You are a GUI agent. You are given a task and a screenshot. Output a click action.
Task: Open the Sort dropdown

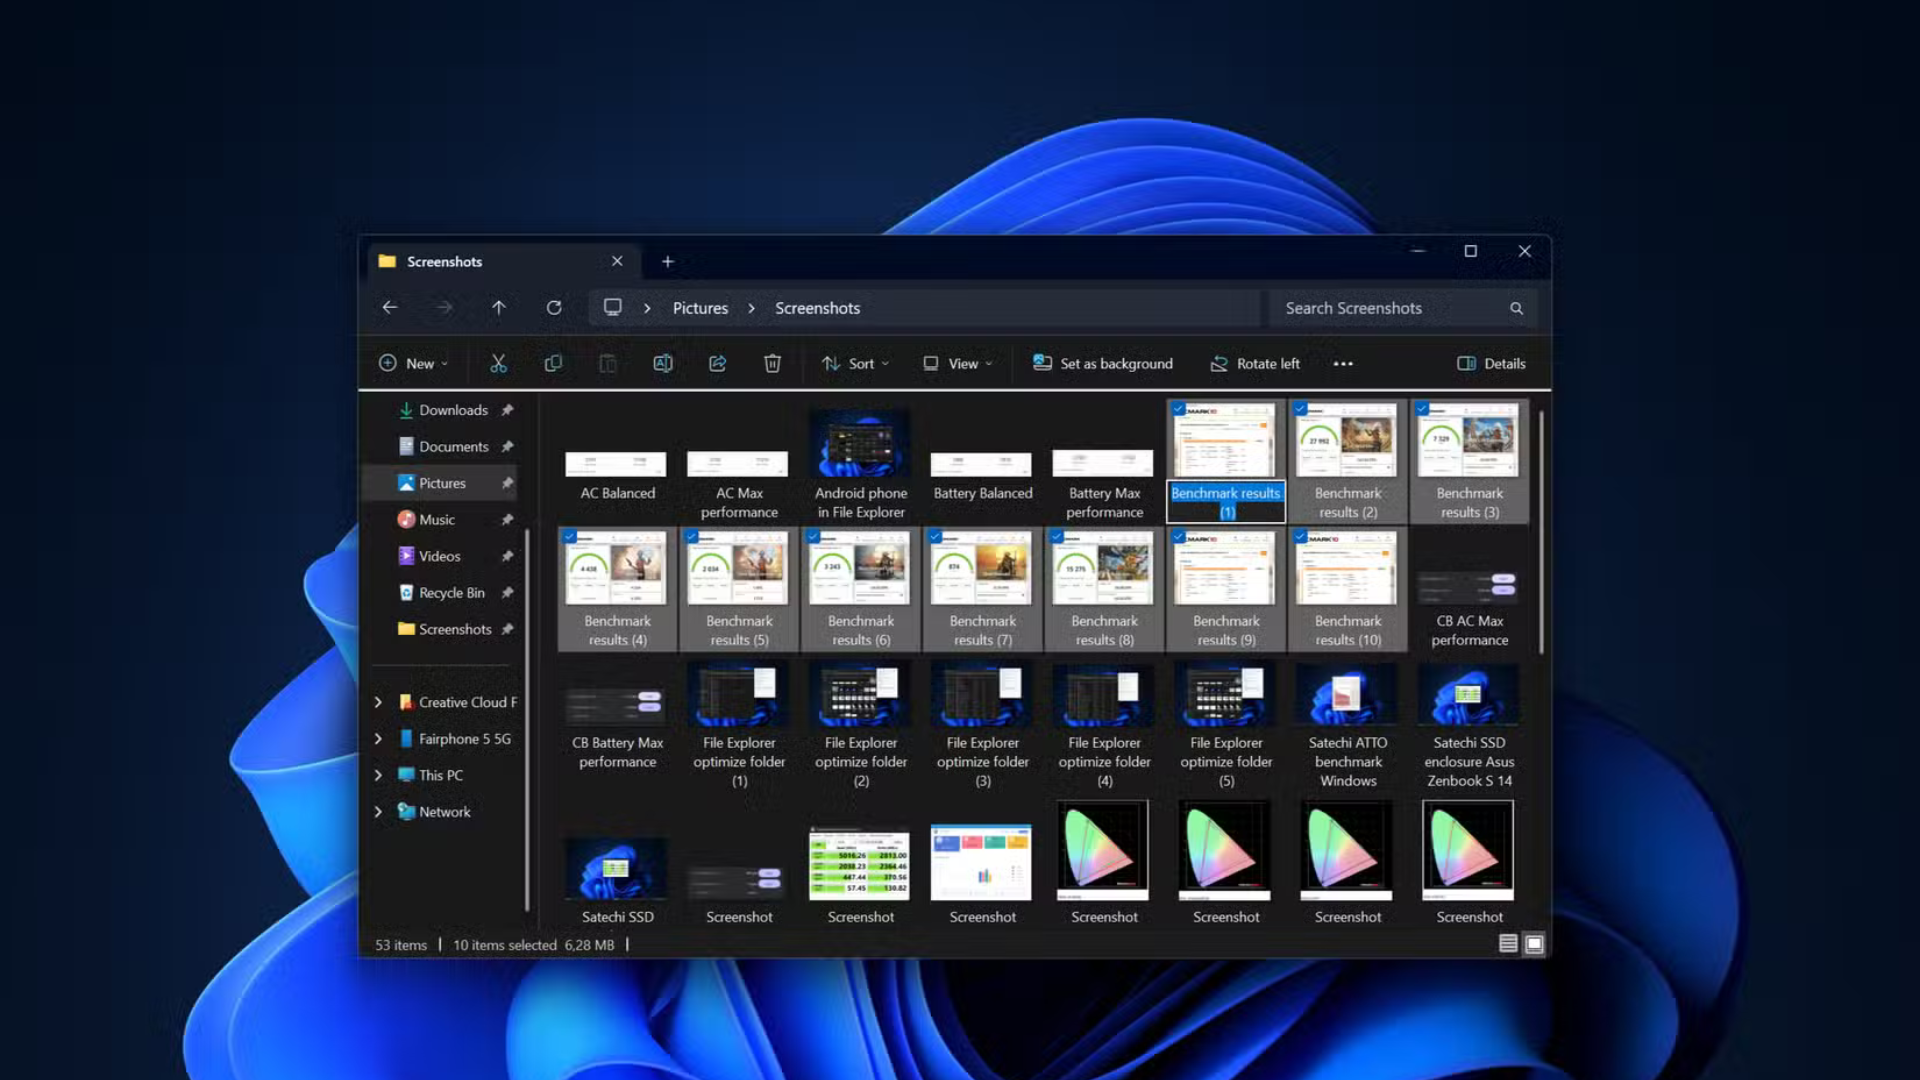(855, 363)
